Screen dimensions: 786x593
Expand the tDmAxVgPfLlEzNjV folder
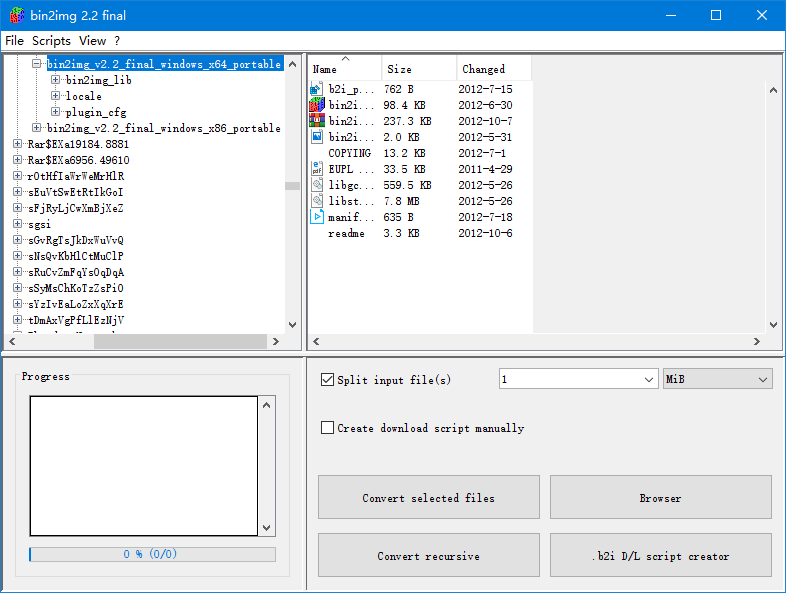click(18, 320)
